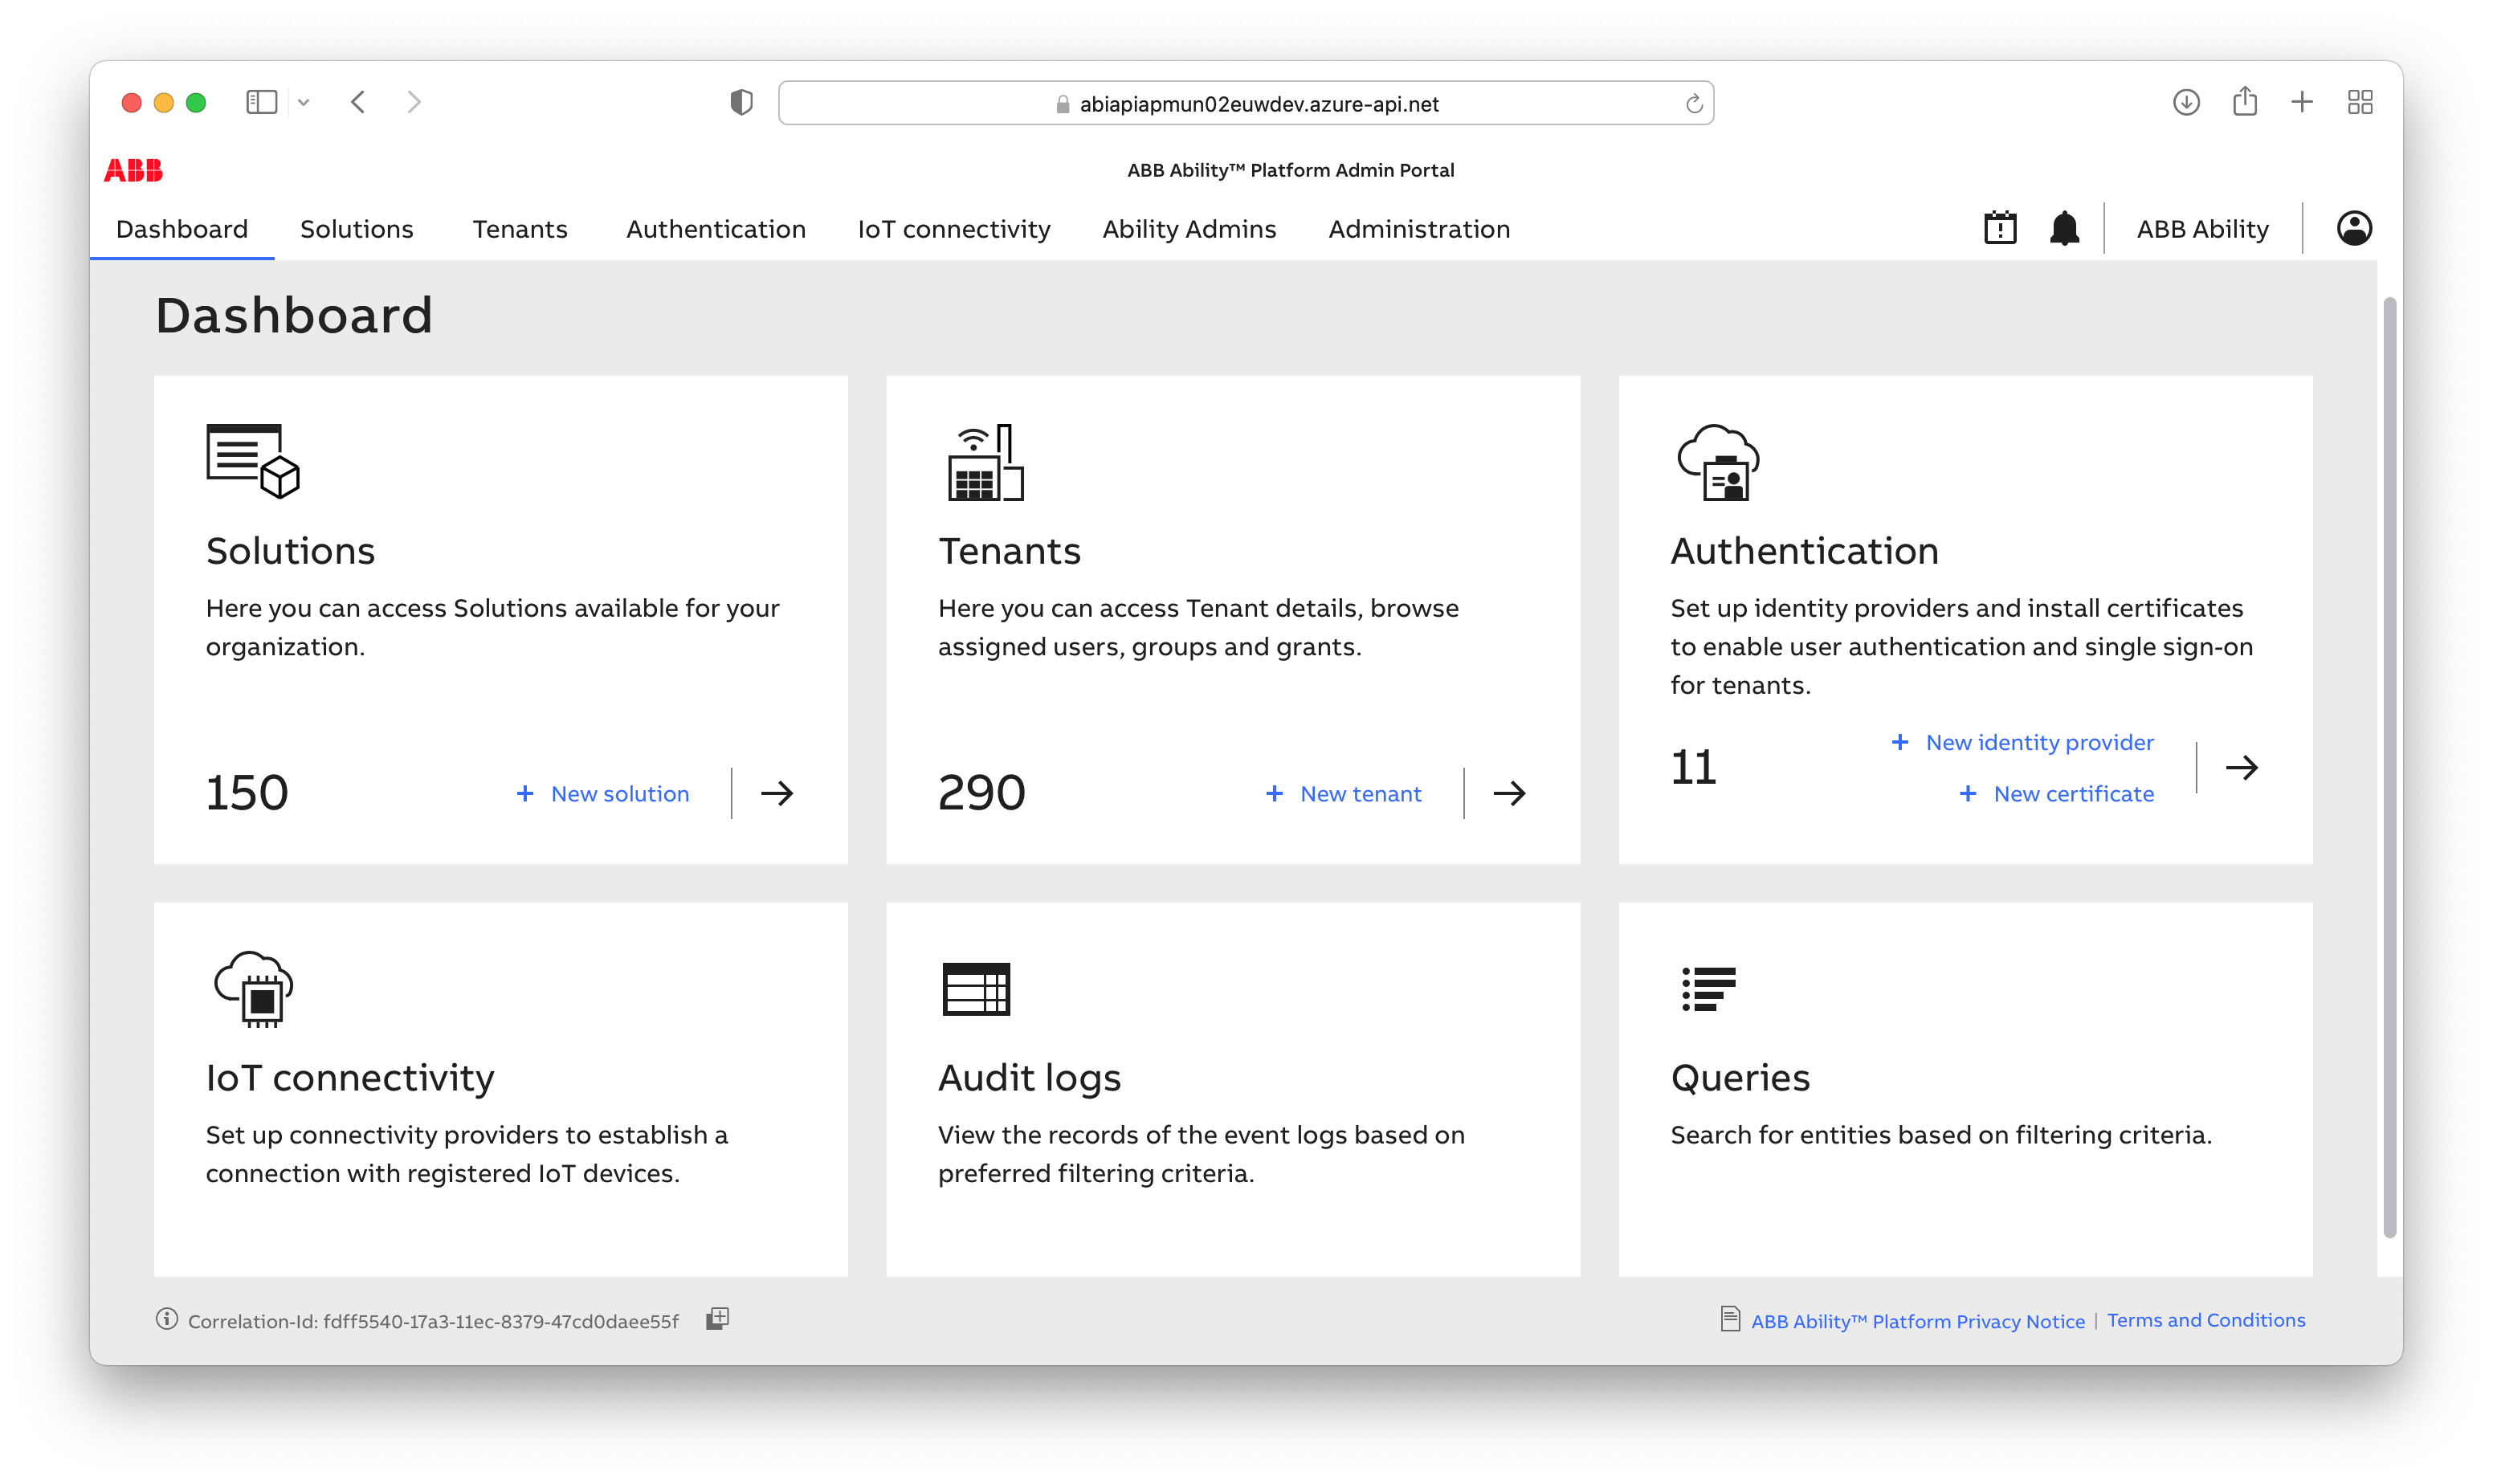2493x1484 pixels.
Task: Click the Solutions card icon
Action: 252,461
